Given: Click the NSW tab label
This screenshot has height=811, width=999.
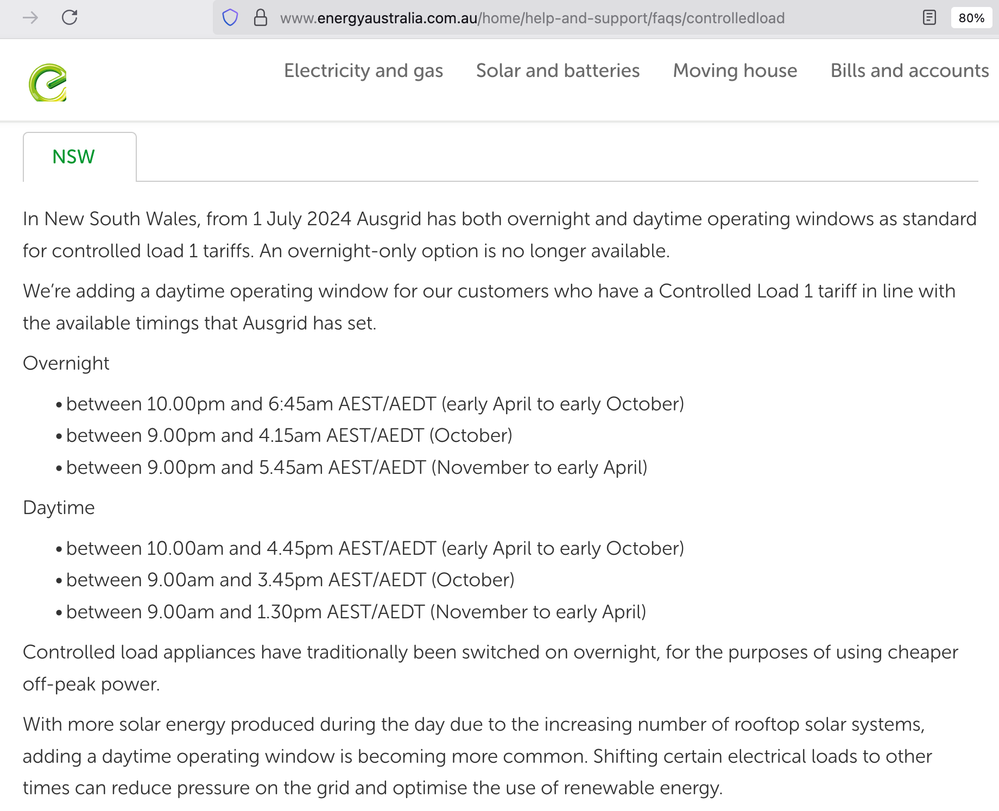Looking at the screenshot, I should tap(74, 157).
